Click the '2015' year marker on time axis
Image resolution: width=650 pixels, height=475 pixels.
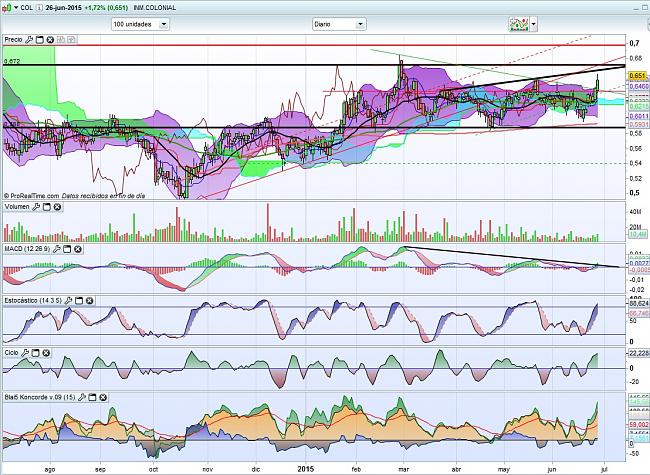point(305,467)
